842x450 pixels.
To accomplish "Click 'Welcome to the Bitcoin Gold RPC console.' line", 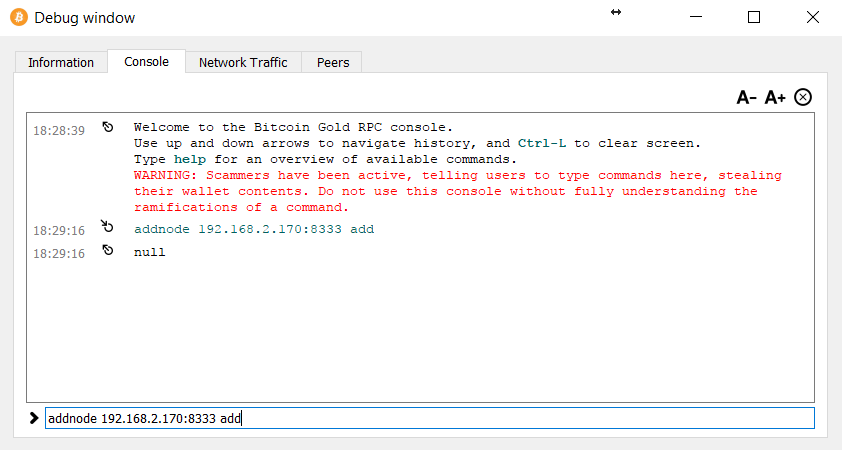I will coord(293,127).
